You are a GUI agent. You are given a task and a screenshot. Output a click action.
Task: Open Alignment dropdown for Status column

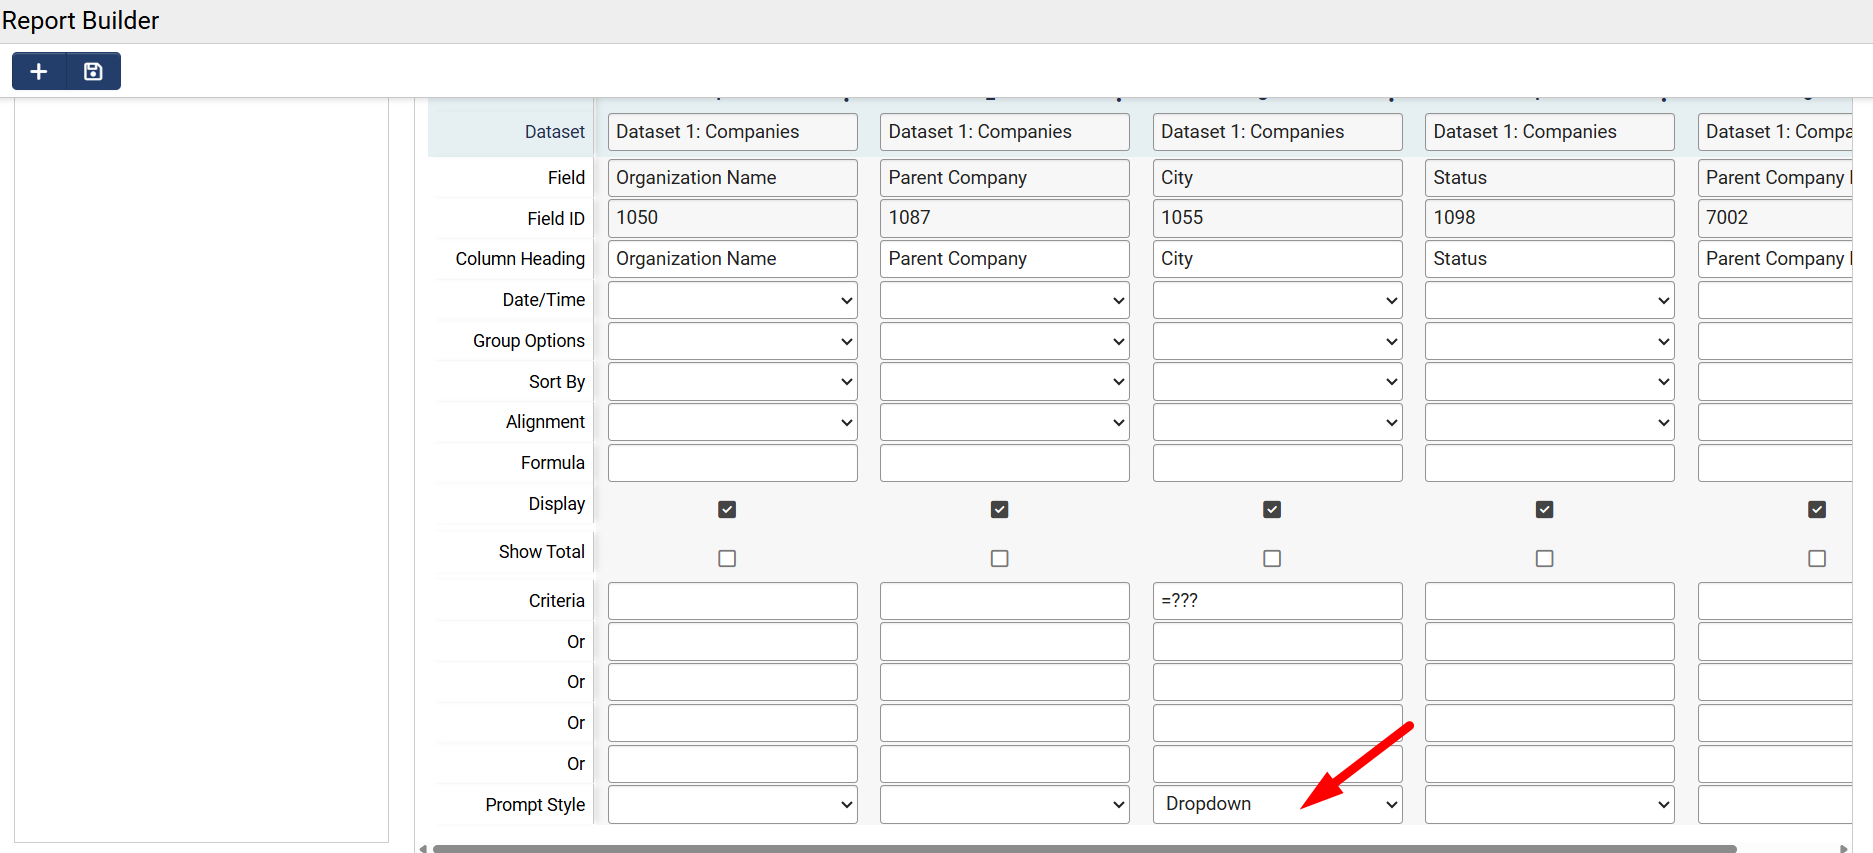(x=1549, y=423)
